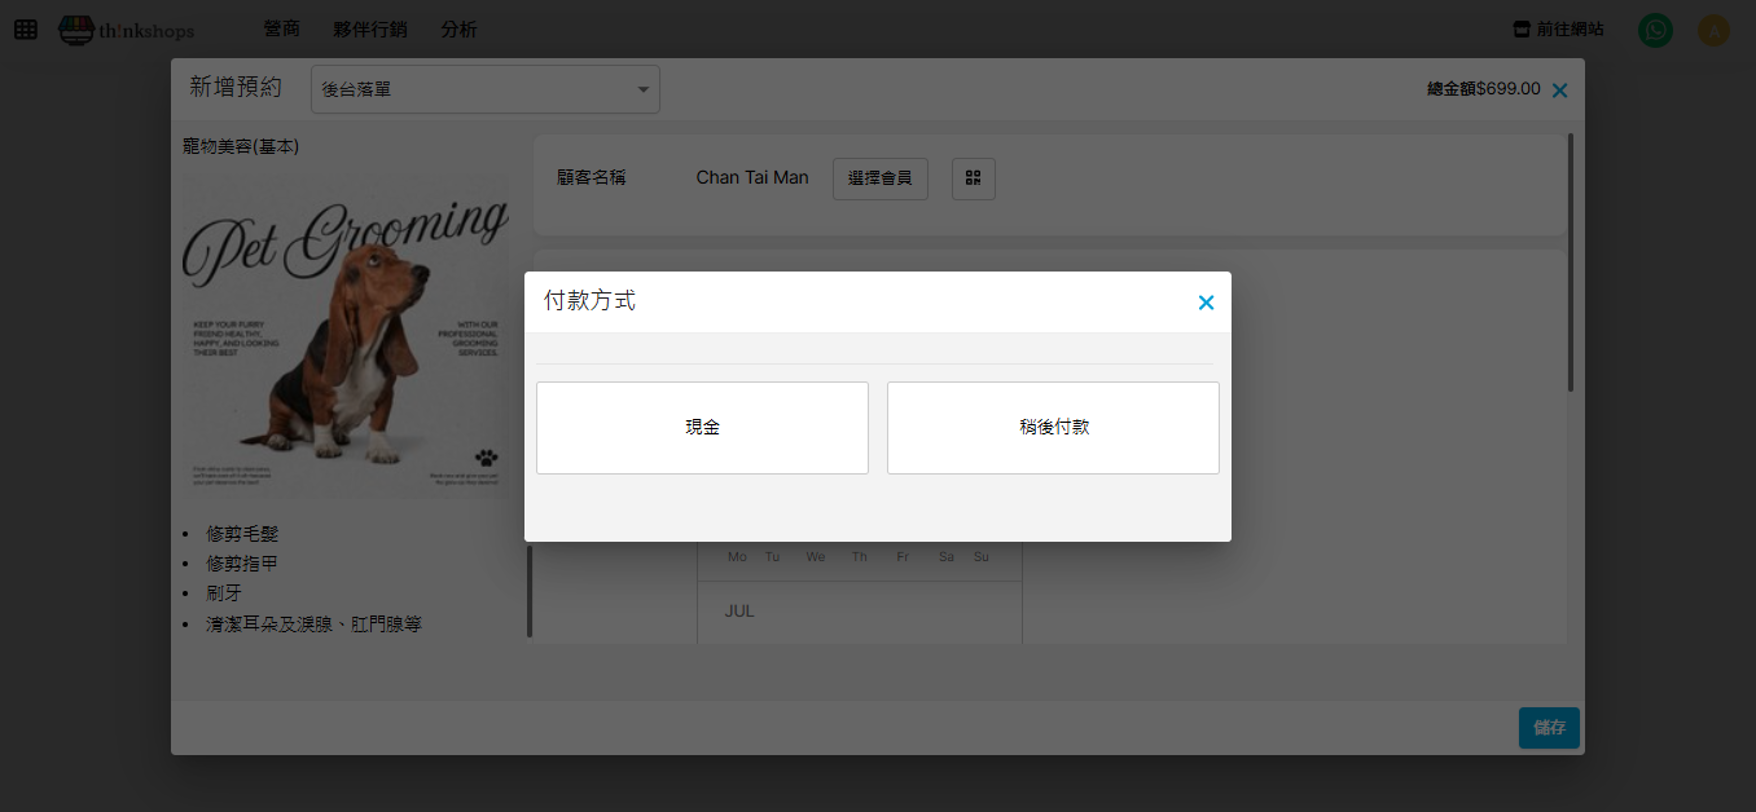
Task: Click the Chan Tai Man customer name
Action: point(752,178)
